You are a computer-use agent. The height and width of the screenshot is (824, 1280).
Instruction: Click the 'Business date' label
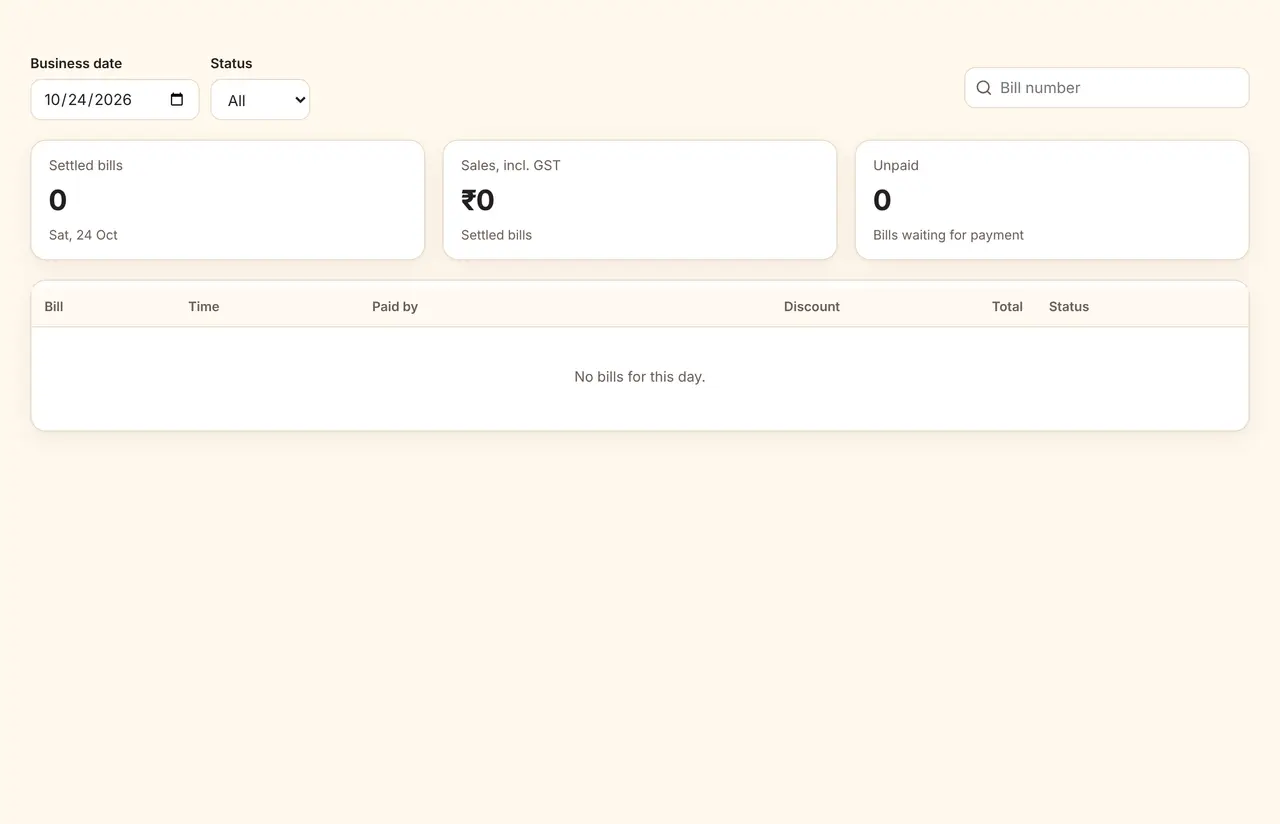(76, 63)
